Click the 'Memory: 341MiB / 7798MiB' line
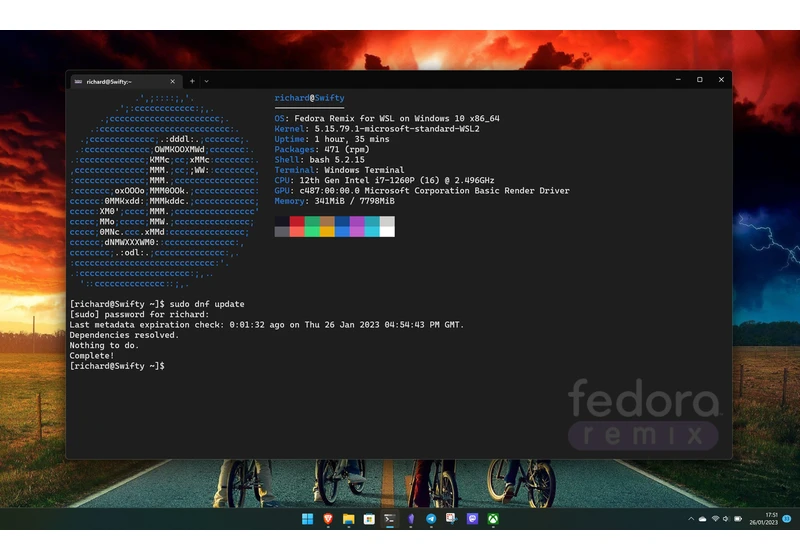 [x=334, y=201]
